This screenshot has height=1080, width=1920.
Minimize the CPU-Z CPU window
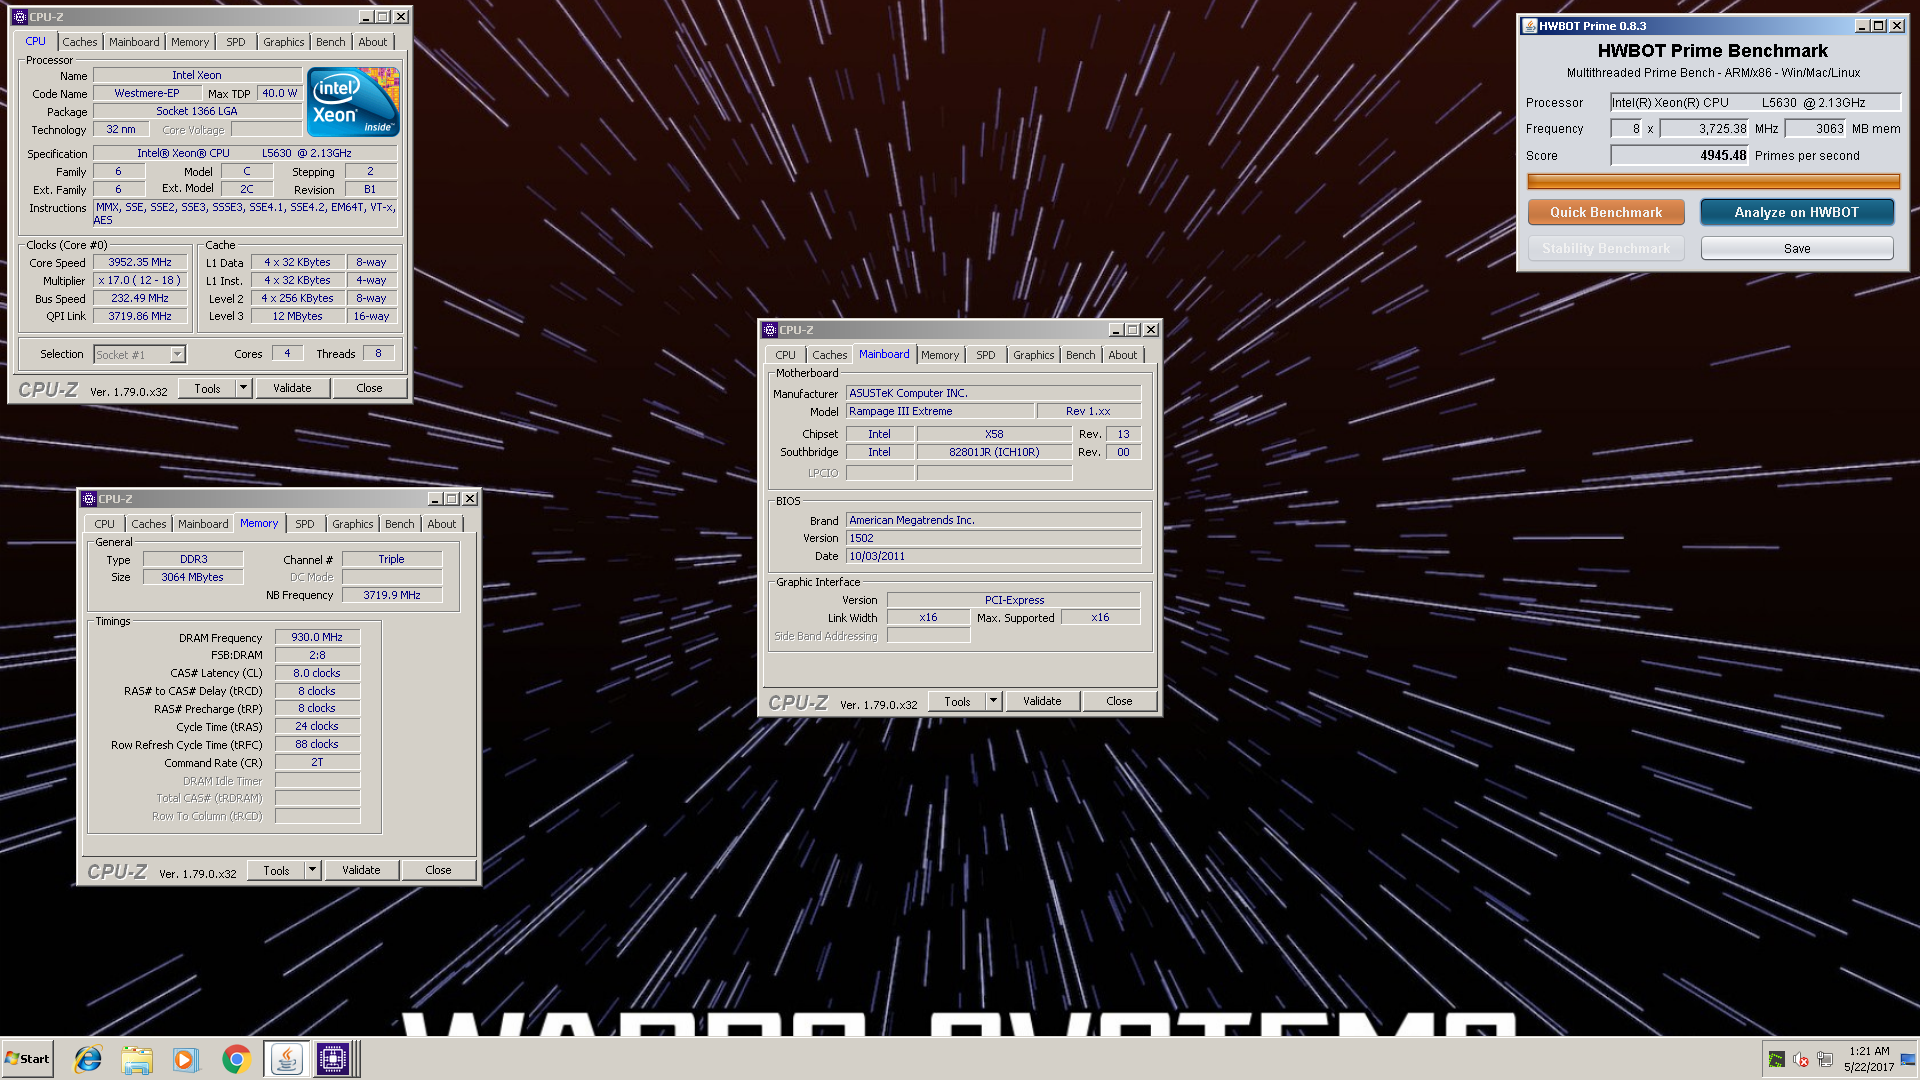(366, 17)
